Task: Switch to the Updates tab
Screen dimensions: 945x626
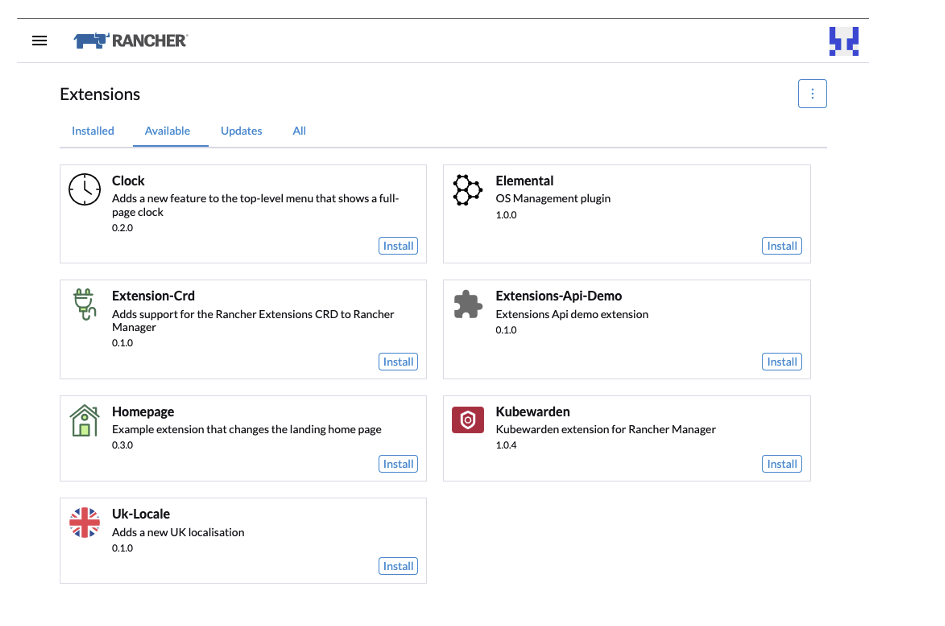Action: (x=241, y=131)
